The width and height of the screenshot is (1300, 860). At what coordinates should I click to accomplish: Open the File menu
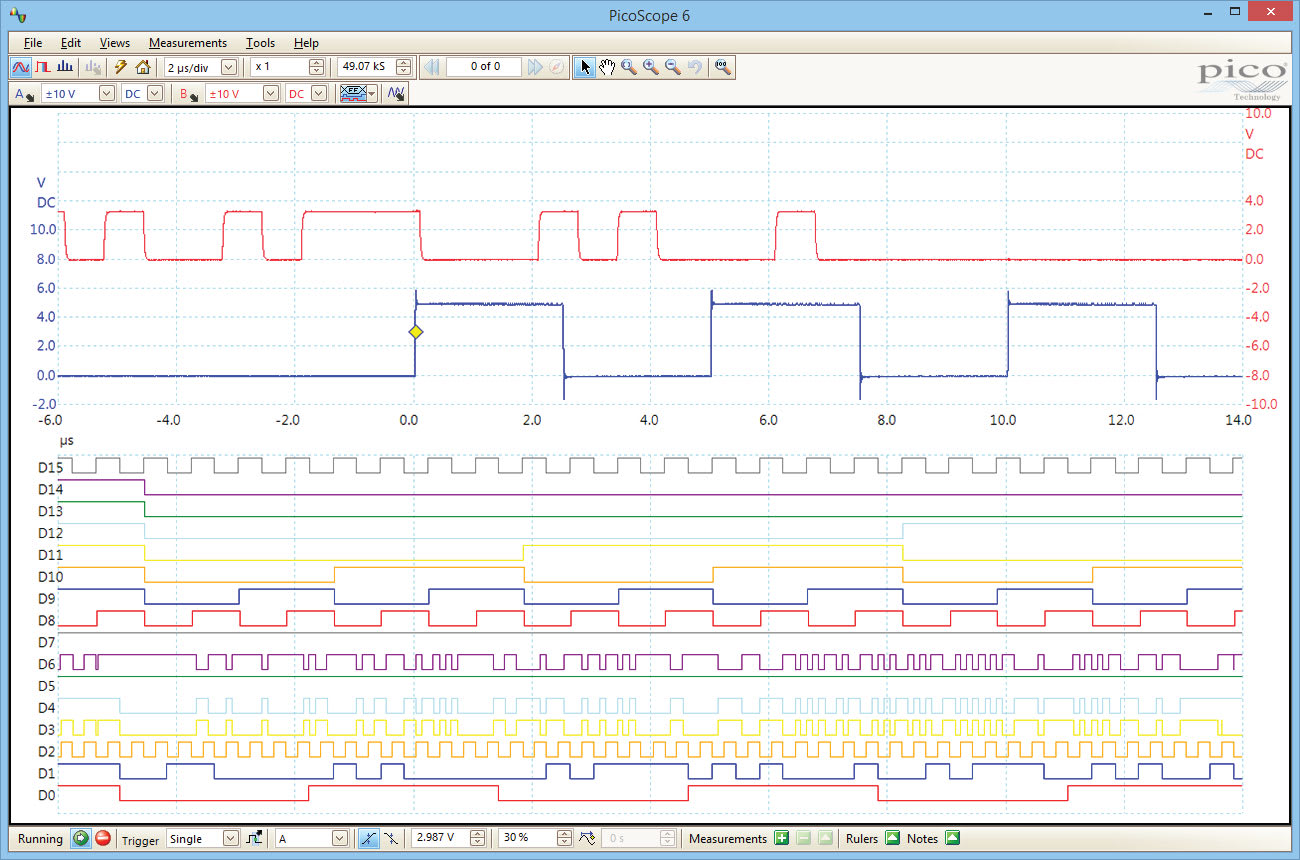[33, 43]
